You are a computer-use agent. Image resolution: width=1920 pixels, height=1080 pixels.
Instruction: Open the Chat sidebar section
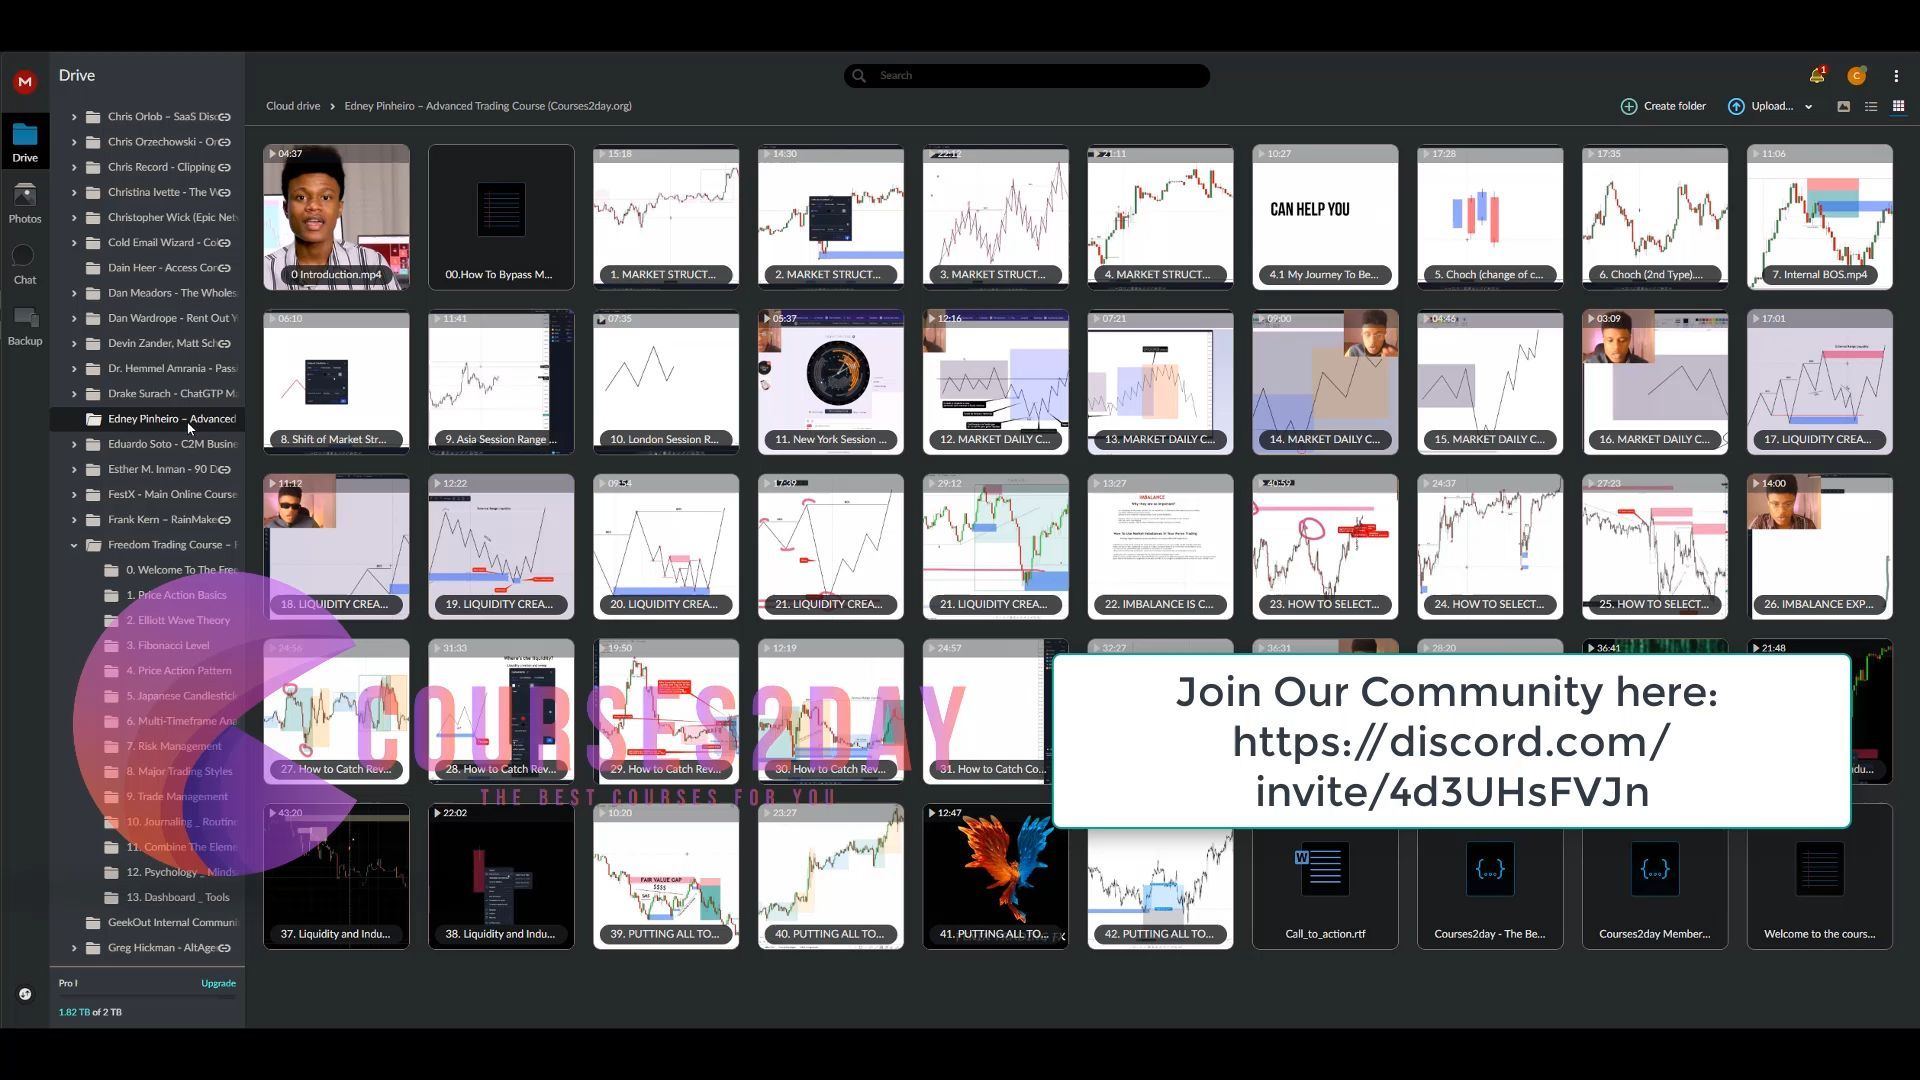[25, 265]
